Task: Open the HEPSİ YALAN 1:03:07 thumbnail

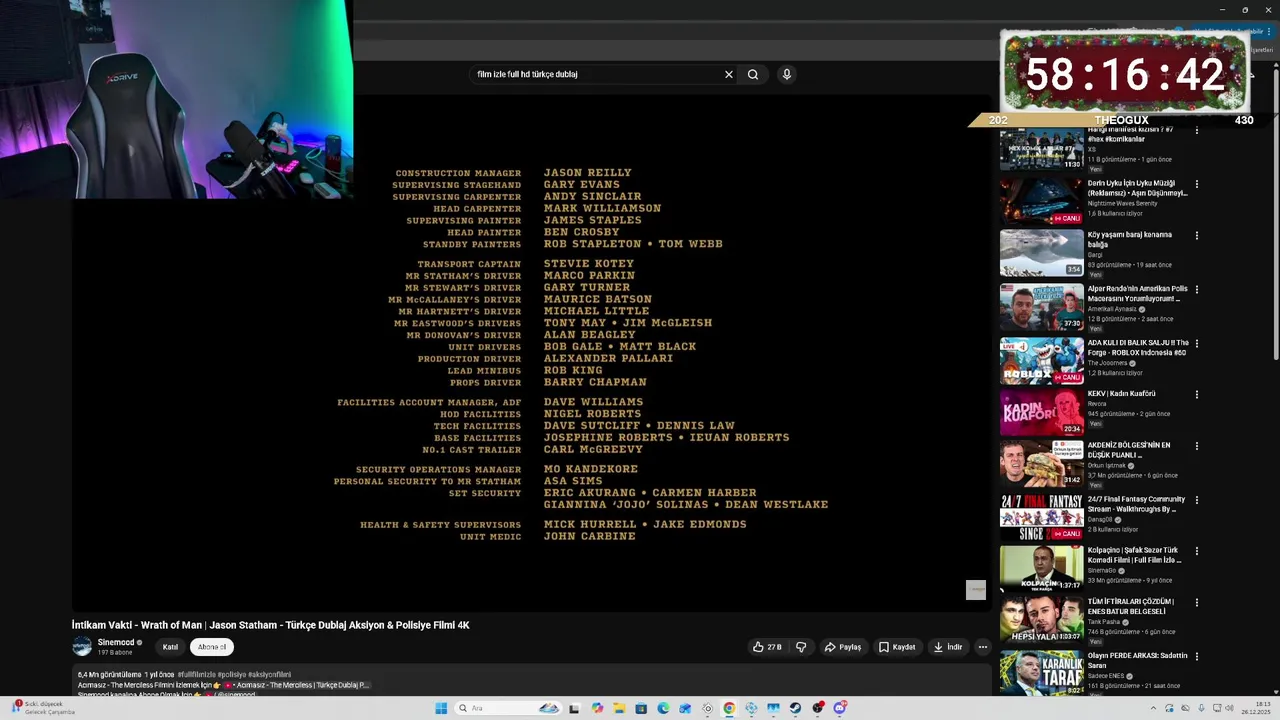Action: 1041,620
